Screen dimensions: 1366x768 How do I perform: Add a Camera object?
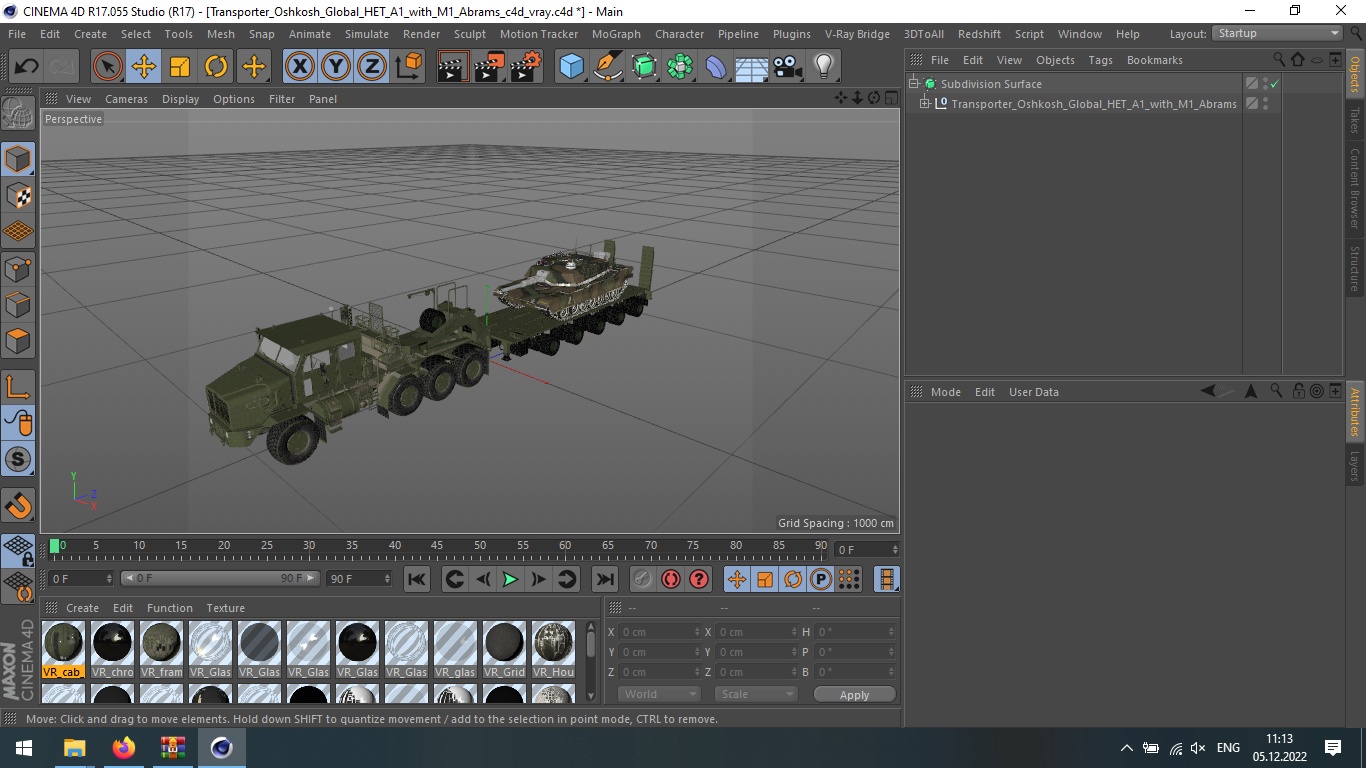coord(787,67)
